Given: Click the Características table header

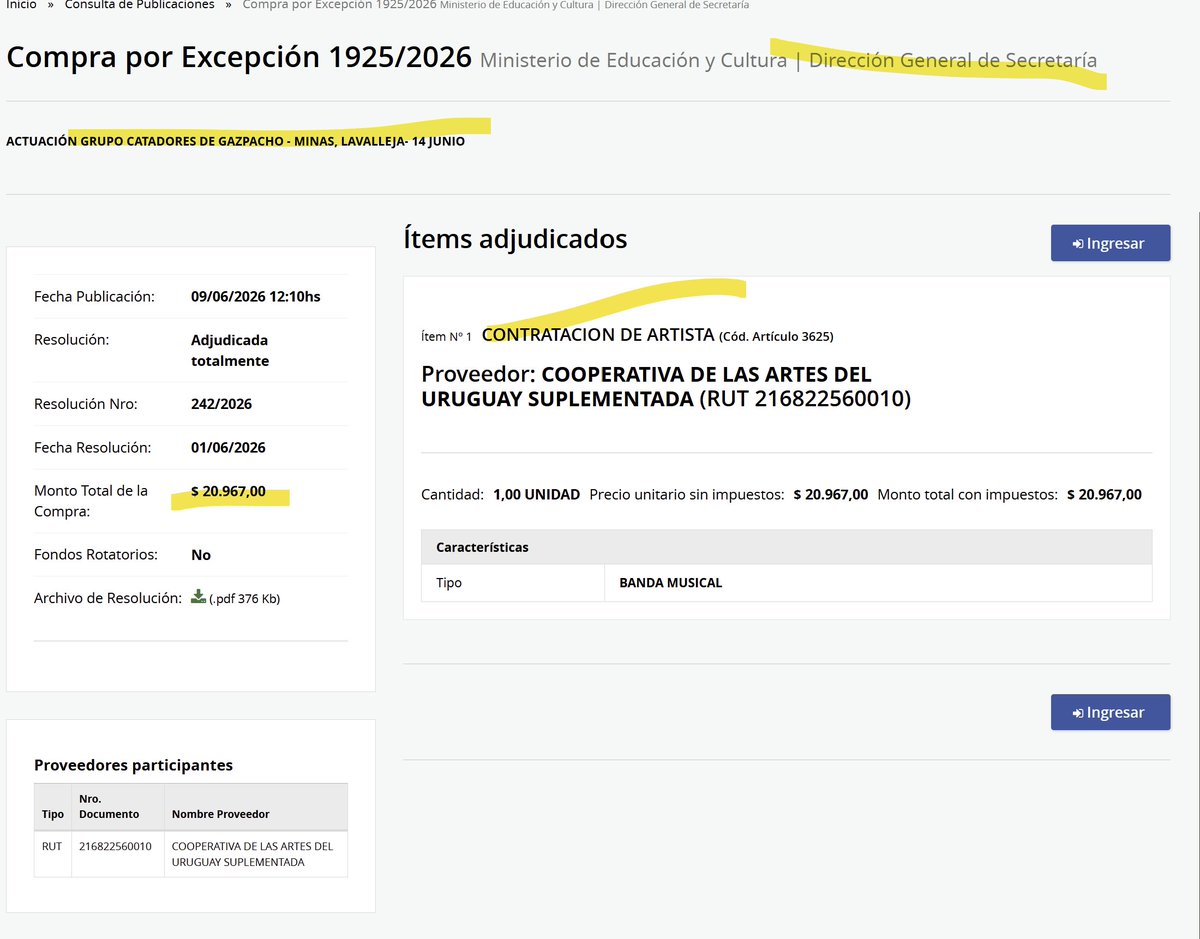Looking at the screenshot, I should click(x=787, y=547).
